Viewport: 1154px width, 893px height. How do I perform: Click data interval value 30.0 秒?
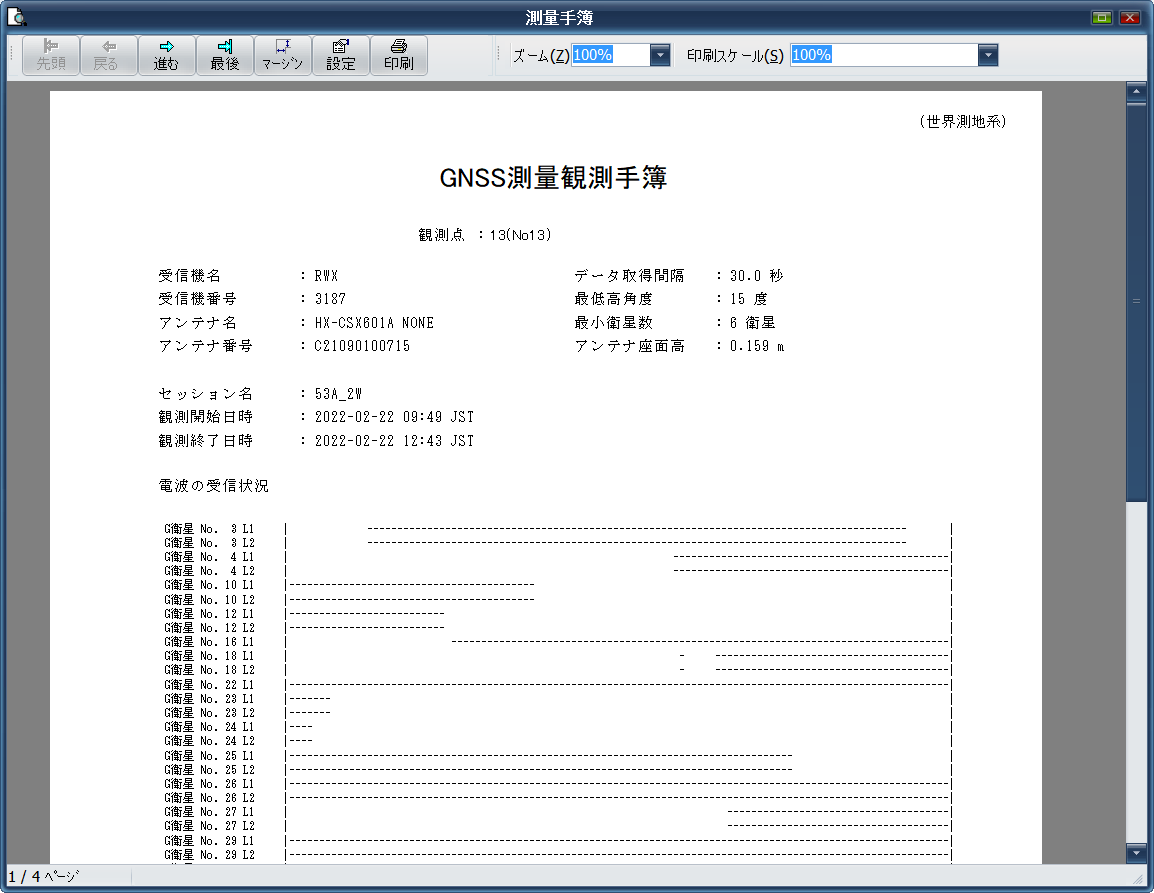point(756,276)
